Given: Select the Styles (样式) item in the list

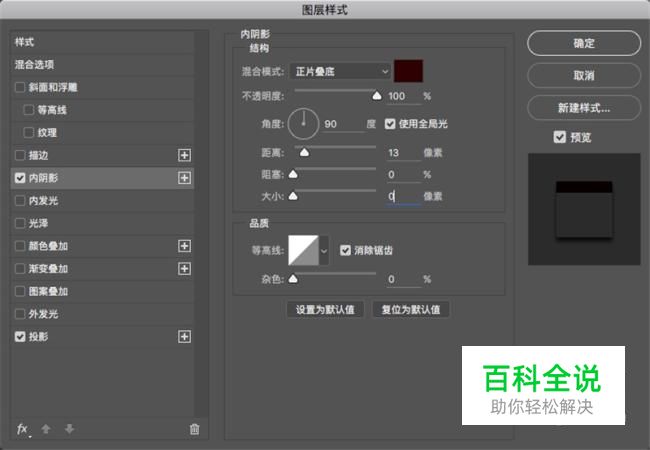Looking at the screenshot, I should click(x=102, y=42).
